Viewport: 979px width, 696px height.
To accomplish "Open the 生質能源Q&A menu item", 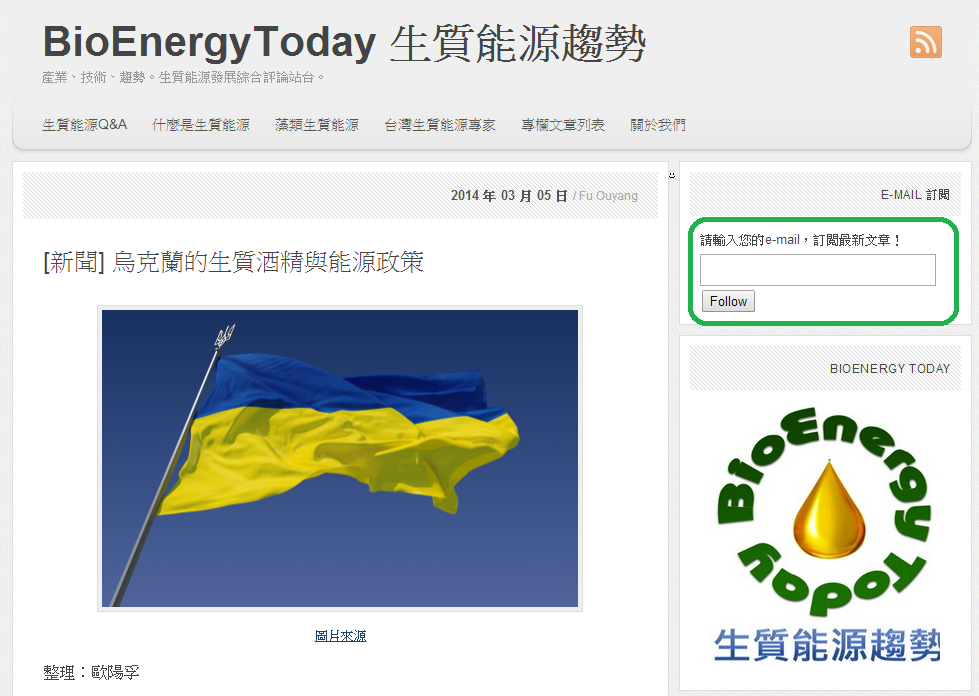I will (x=84, y=125).
